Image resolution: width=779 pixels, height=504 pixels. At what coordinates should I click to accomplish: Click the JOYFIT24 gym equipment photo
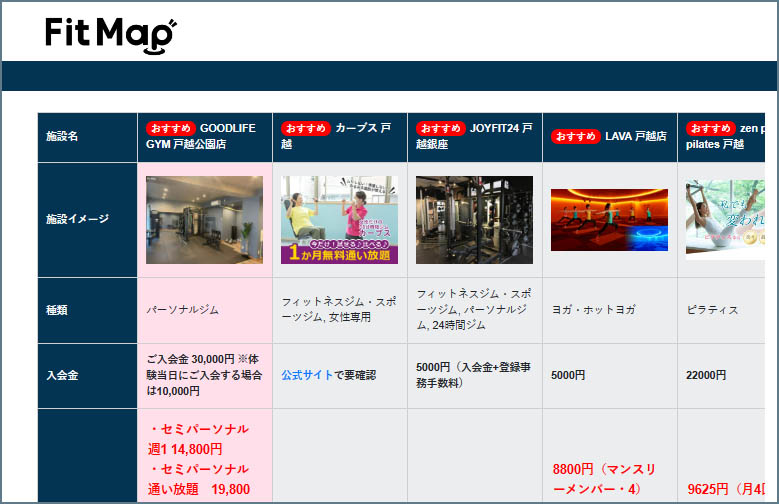[474, 220]
